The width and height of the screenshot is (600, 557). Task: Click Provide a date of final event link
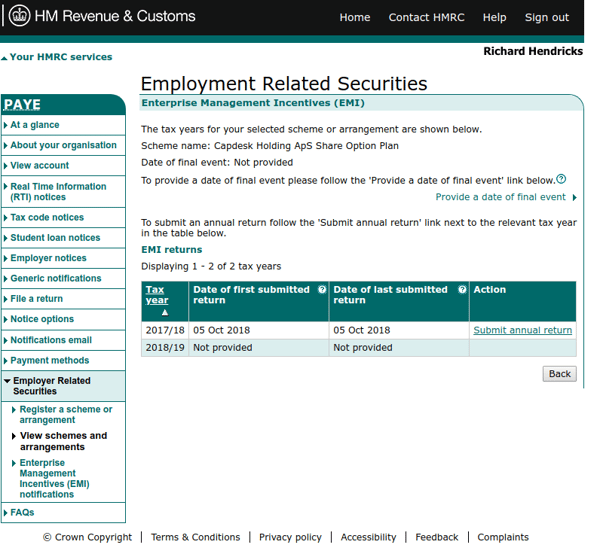coord(500,197)
